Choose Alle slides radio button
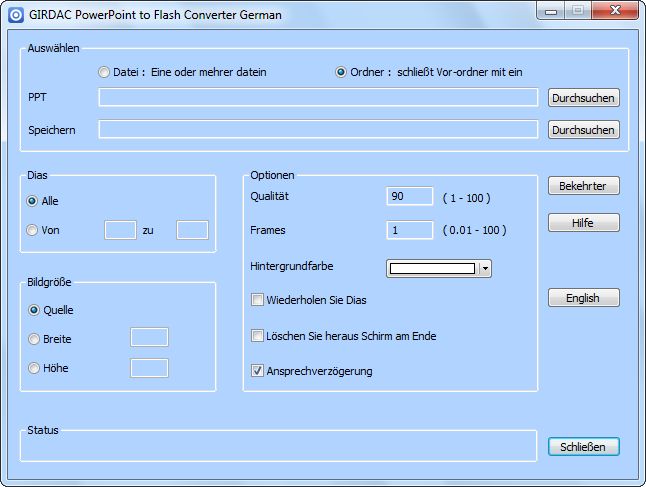The width and height of the screenshot is (646, 487). (32, 201)
